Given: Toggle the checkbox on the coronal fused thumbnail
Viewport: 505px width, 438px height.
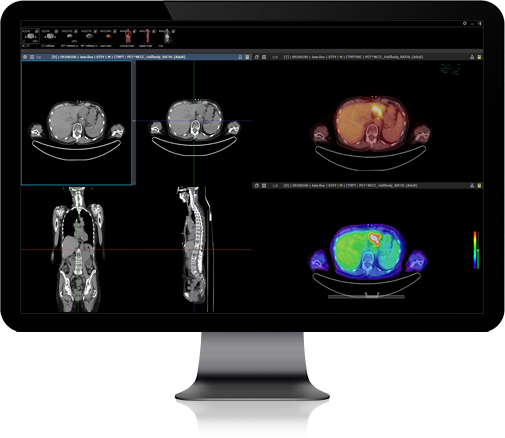Looking at the screenshot, I should click(x=134, y=31).
